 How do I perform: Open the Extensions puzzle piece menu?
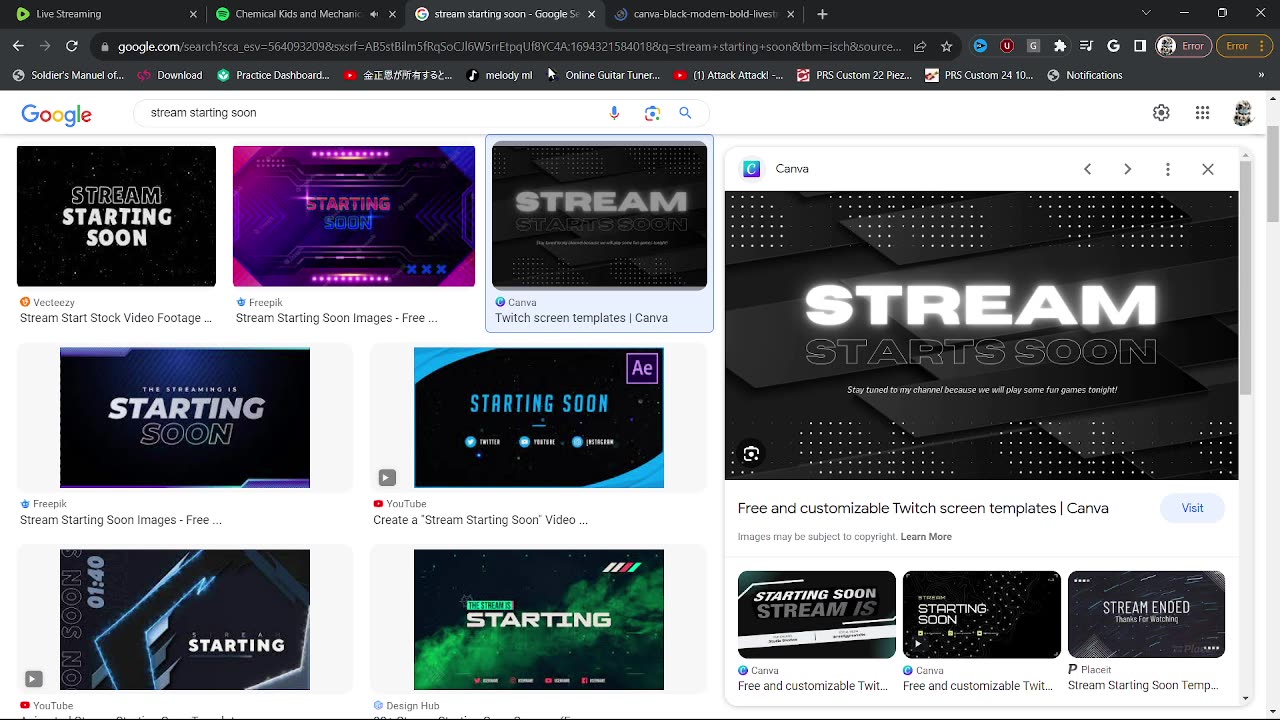point(1060,46)
